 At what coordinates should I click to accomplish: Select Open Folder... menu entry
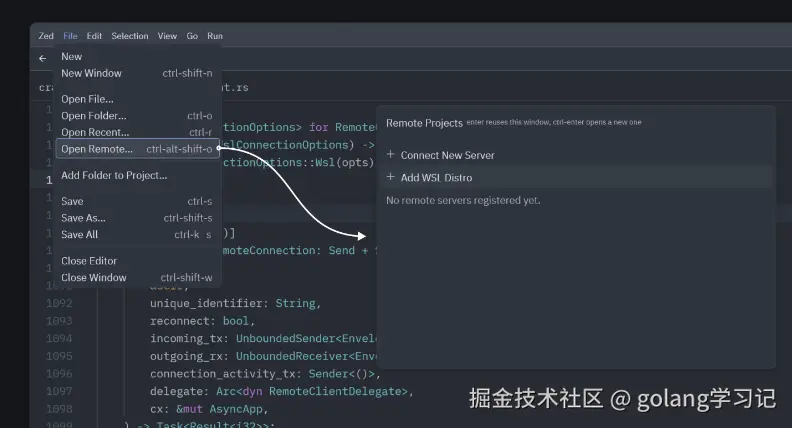point(137,116)
